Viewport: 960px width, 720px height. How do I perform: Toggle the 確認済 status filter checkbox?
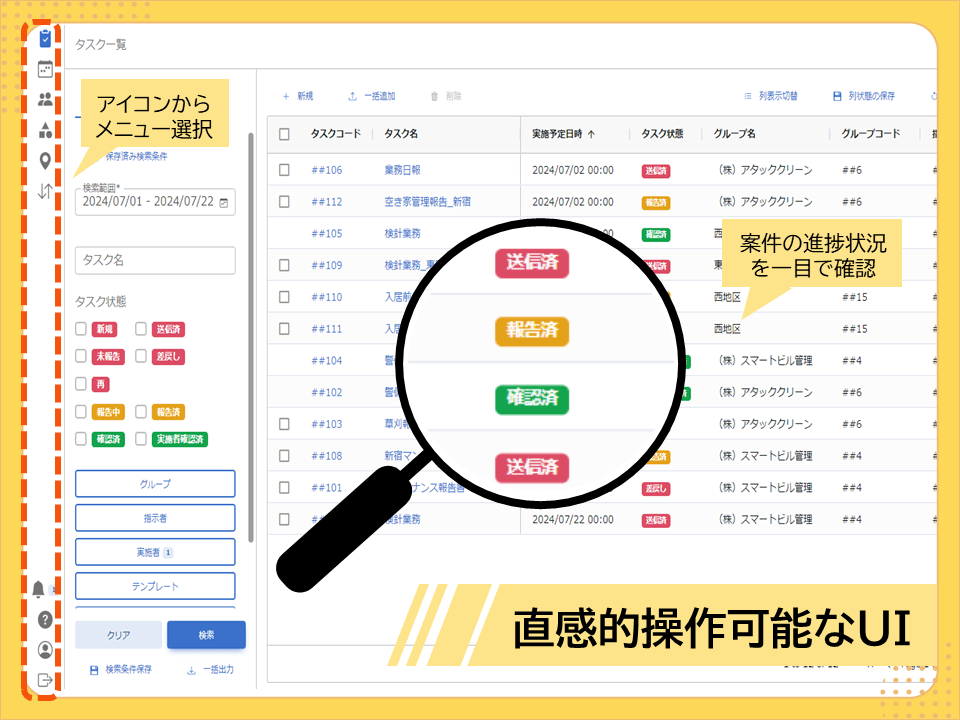[x=81, y=439]
